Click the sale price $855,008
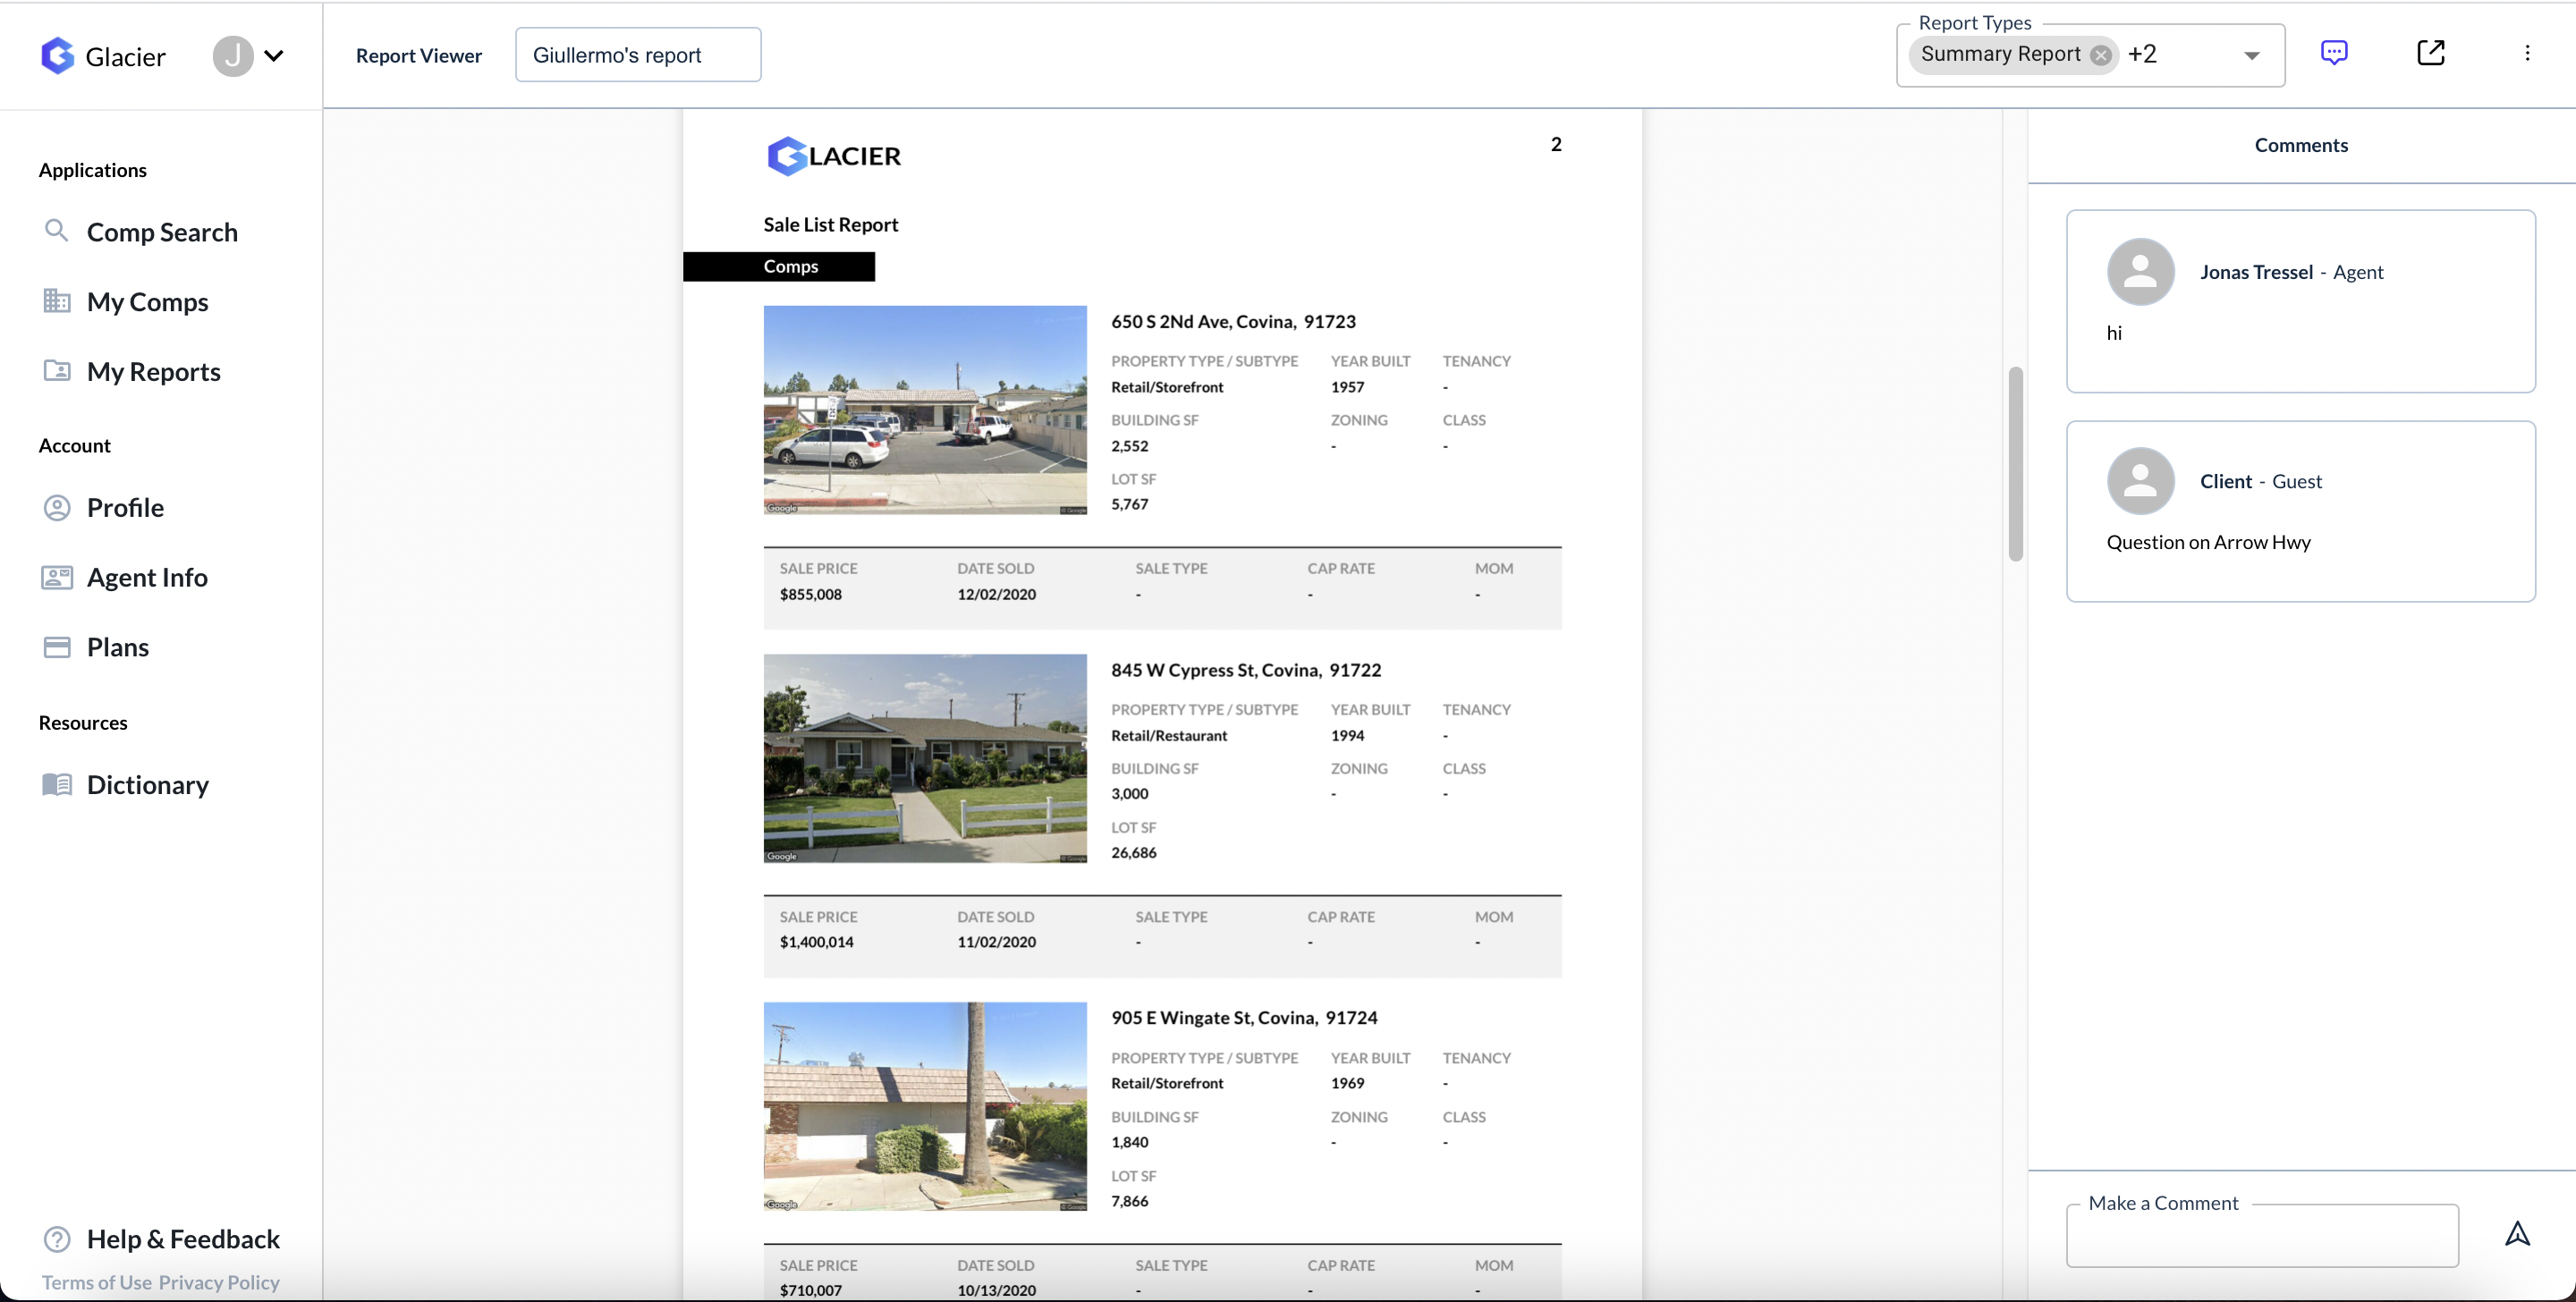Screen dimensions: 2576x1302 811,594
